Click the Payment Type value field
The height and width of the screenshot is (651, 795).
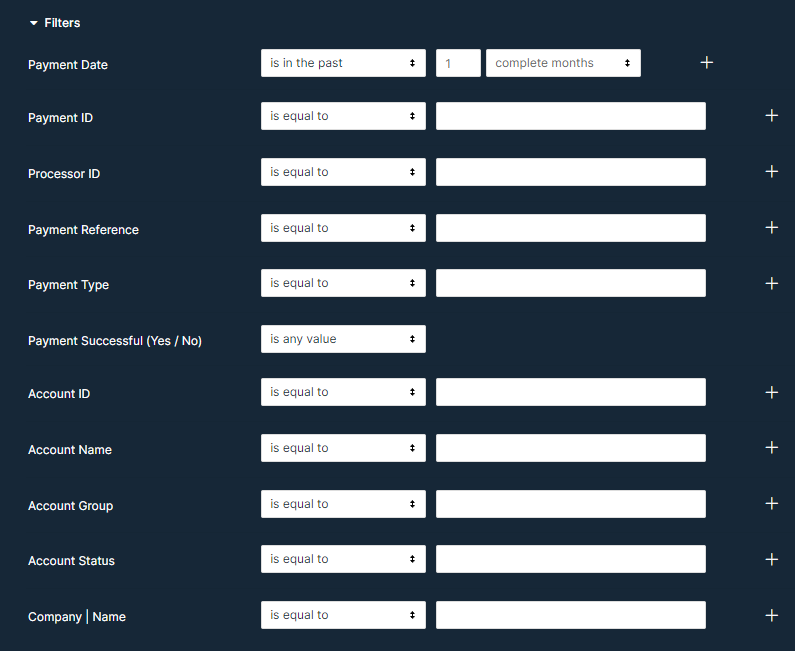coord(571,283)
